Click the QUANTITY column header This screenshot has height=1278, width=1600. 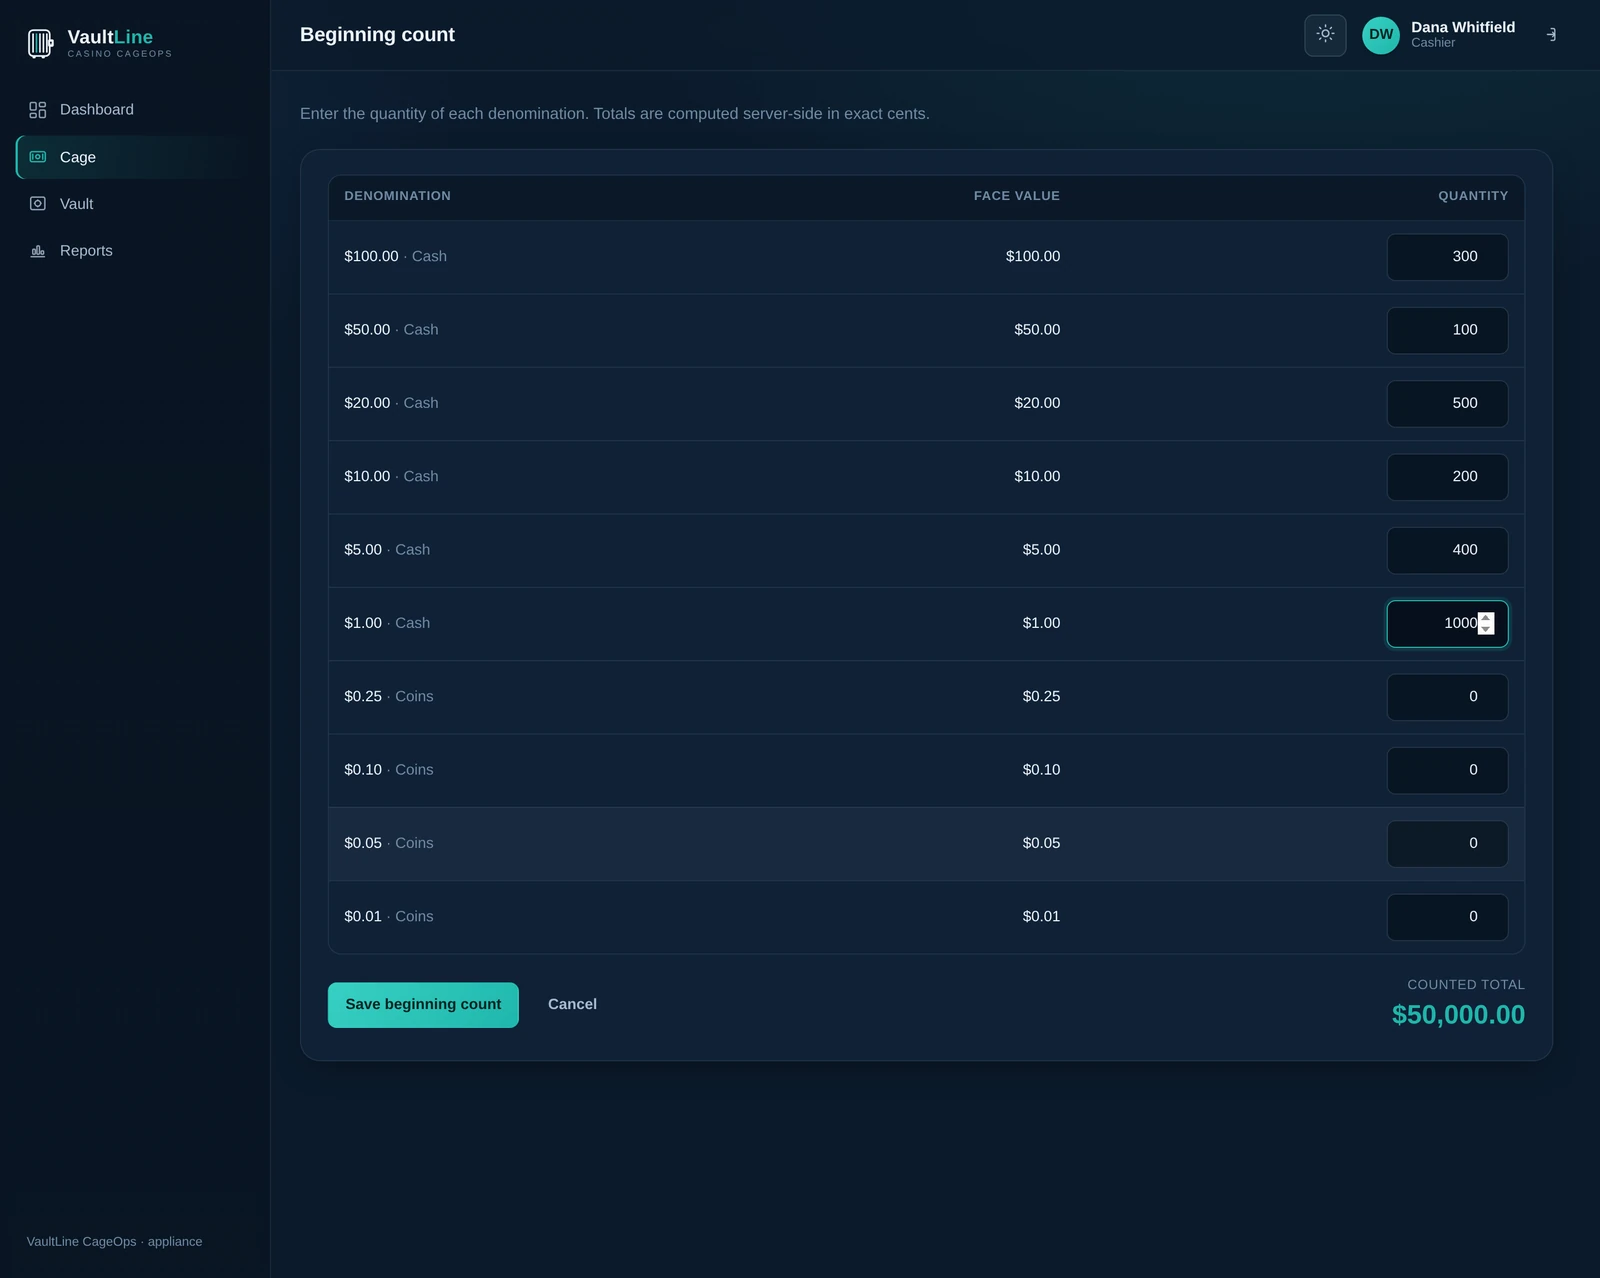(x=1473, y=196)
